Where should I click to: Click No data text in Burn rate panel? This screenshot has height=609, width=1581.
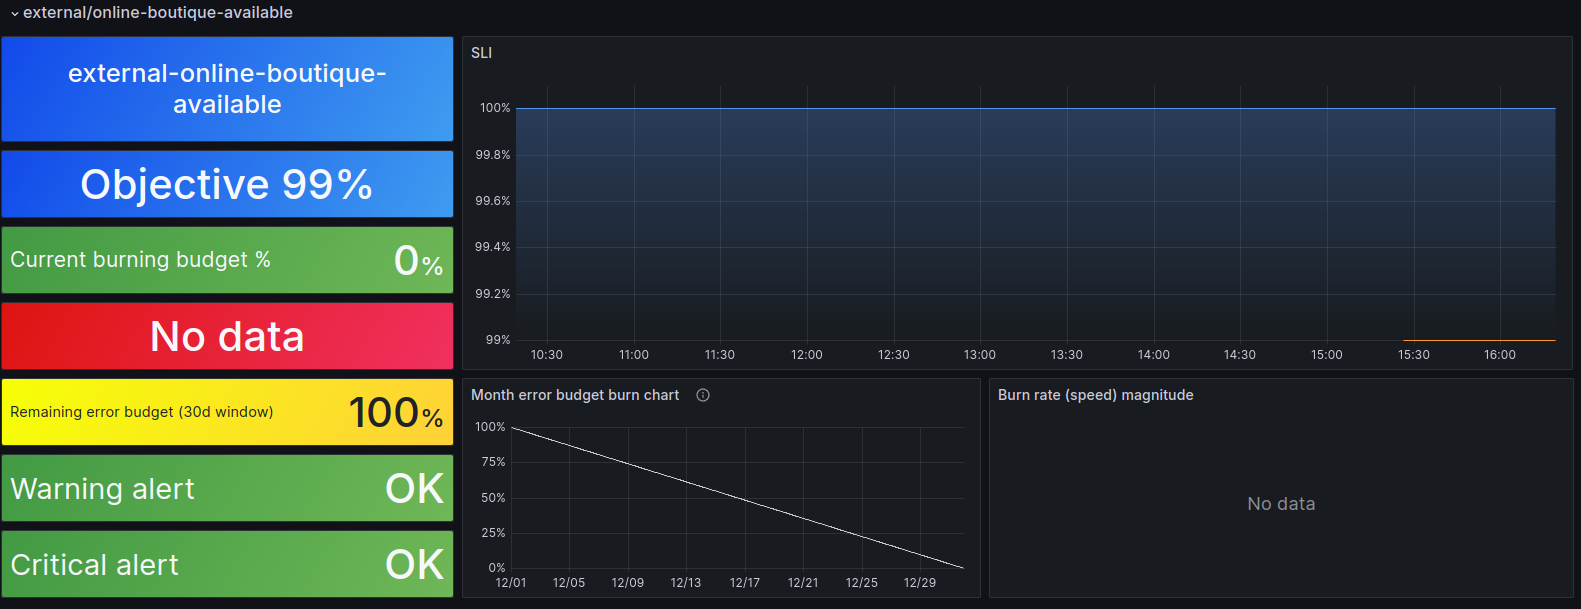click(1281, 504)
